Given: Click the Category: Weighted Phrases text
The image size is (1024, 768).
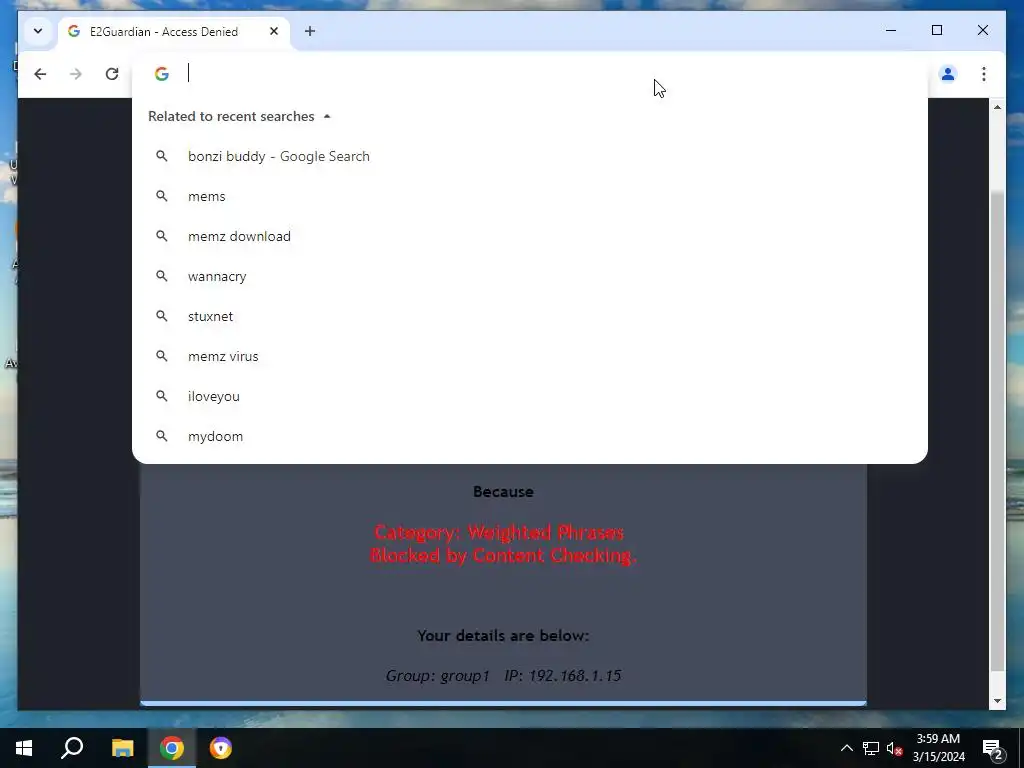Looking at the screenshot, I should pyautogui.click(x=500, y=532).
